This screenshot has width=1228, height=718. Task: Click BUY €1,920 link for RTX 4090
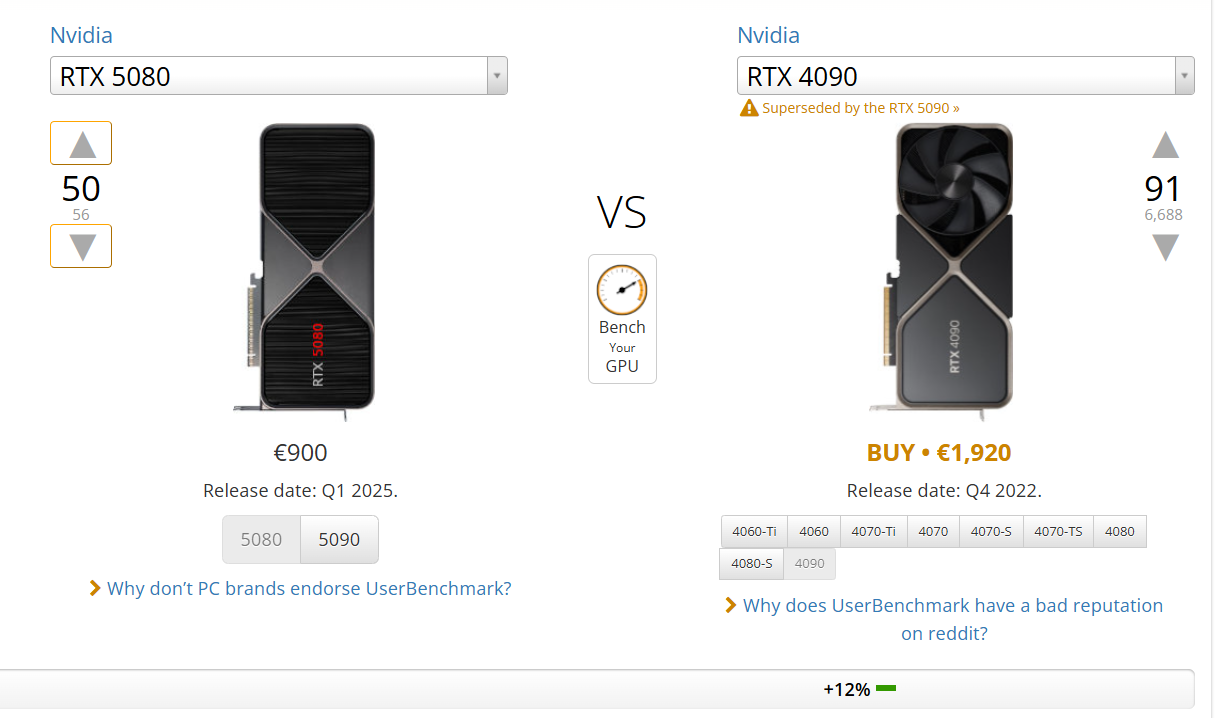(939, 453)
